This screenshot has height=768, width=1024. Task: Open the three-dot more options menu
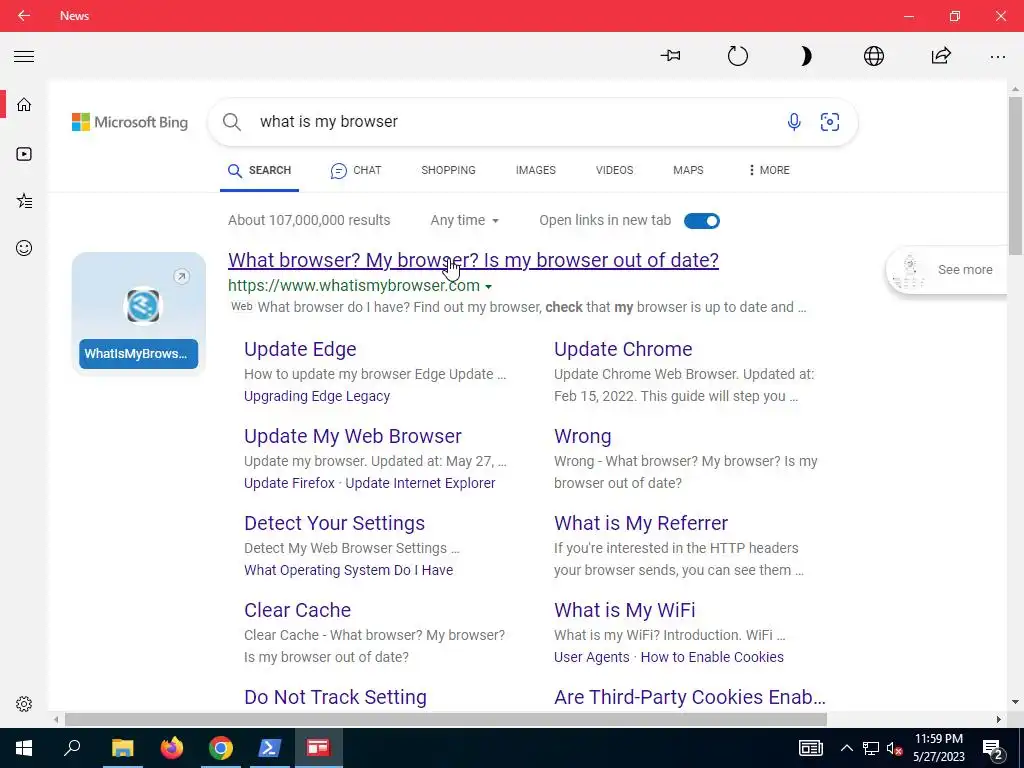[997, 57]
